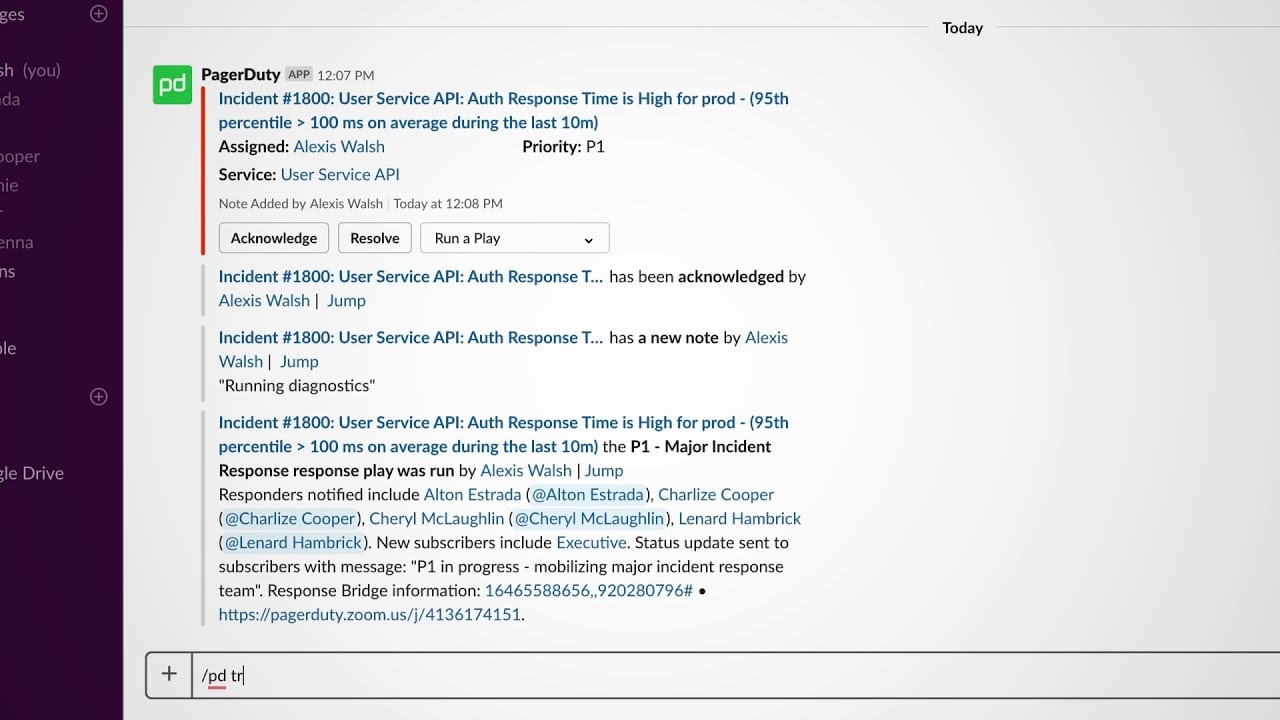
Task: Click Alexis Walsh who ran the response play
Action: (526, 470)
